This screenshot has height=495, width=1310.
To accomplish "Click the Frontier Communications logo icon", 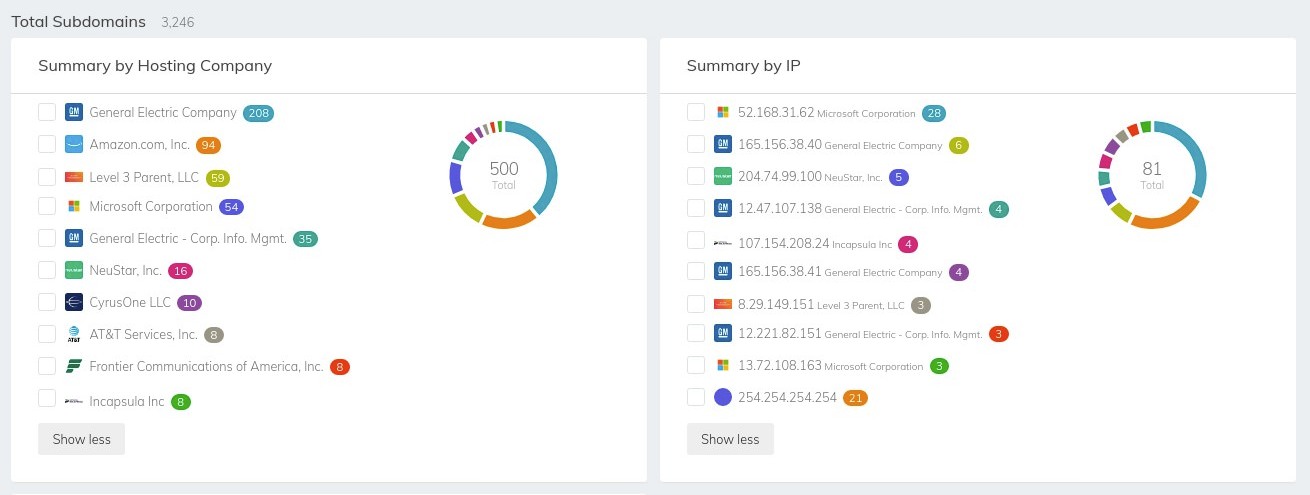I will [73, 366].
